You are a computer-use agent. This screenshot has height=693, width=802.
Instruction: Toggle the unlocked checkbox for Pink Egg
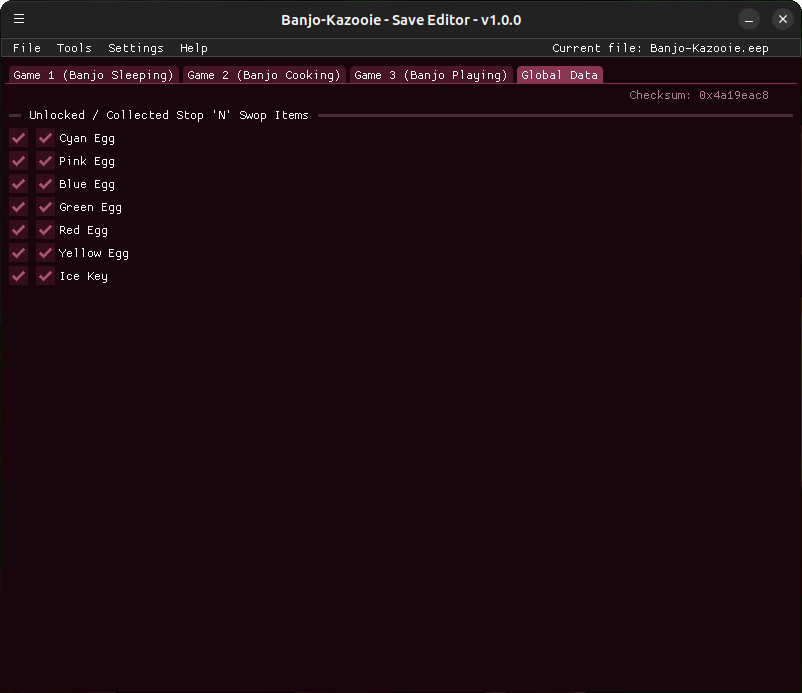click(x=18, y=161)
